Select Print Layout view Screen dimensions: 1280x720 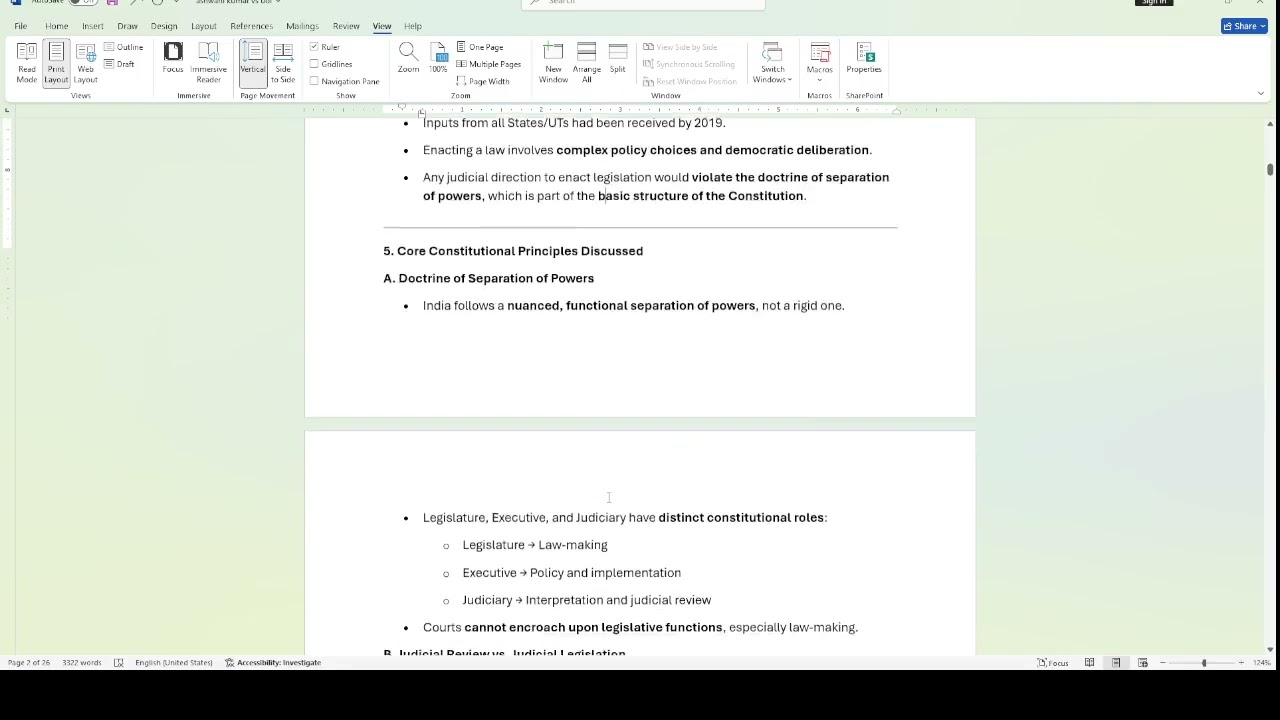(56, 63)
